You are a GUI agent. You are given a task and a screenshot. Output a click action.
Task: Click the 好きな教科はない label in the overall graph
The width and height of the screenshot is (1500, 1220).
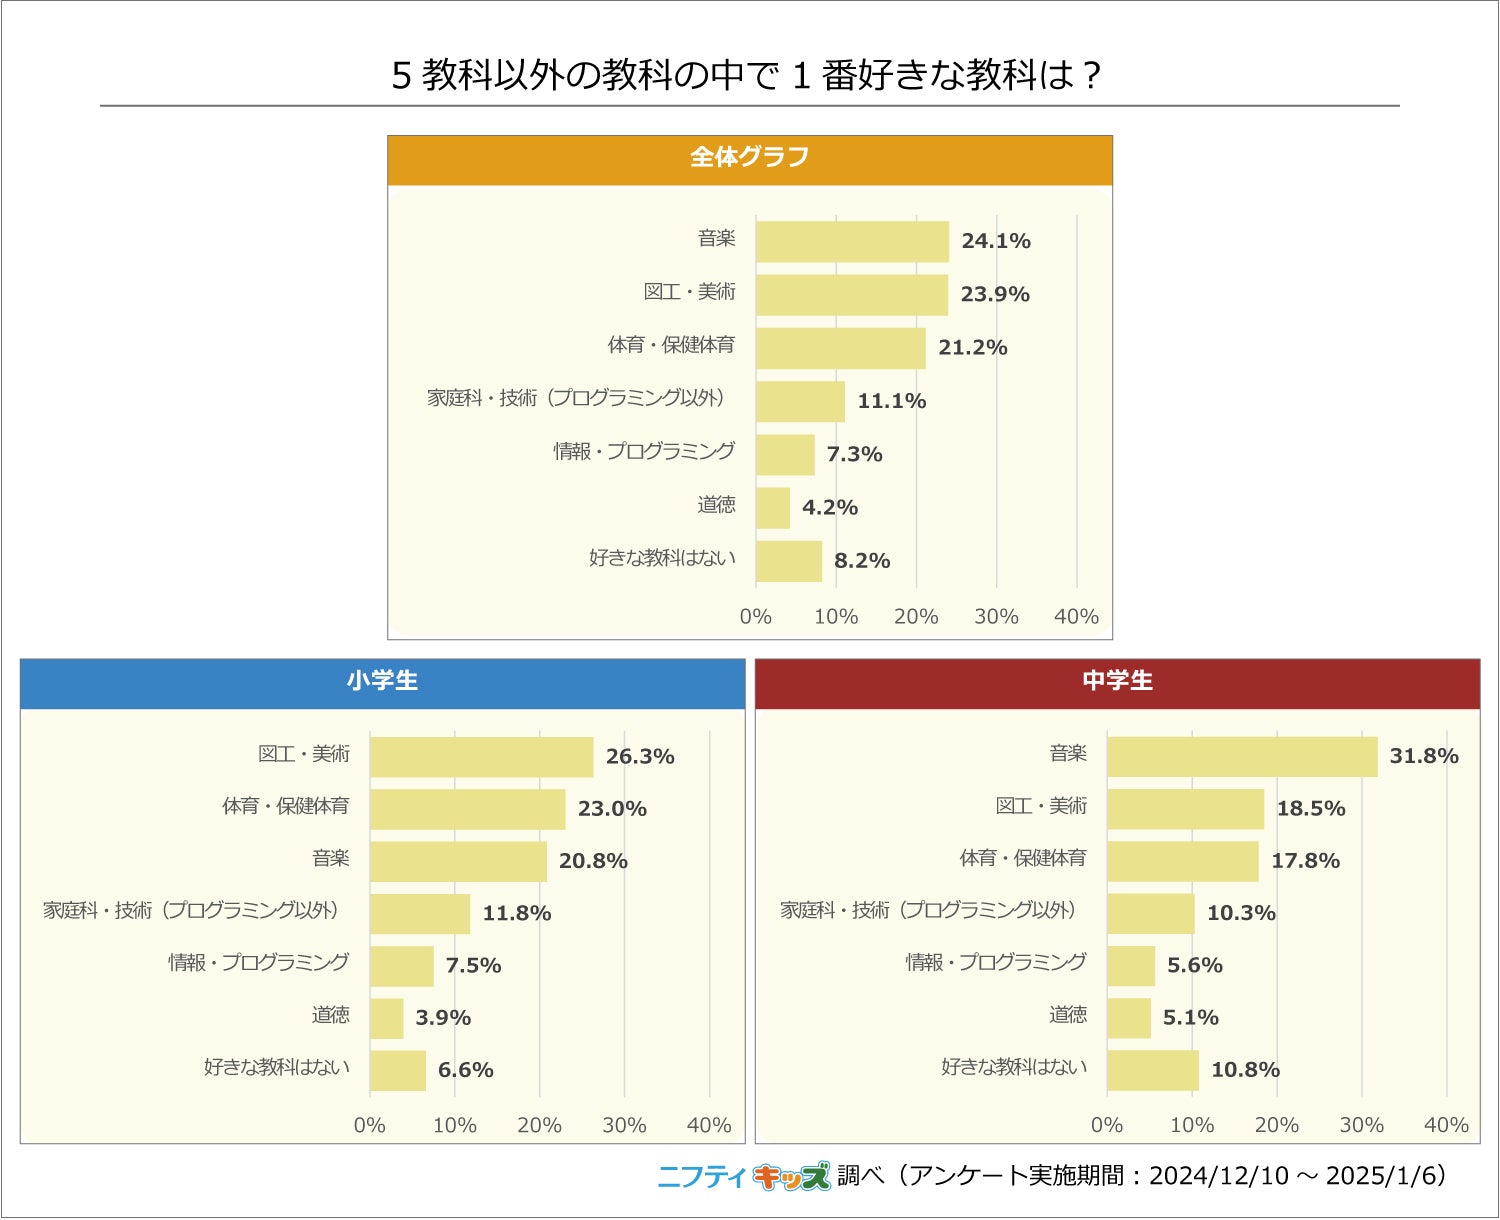(x=662, y=558)
